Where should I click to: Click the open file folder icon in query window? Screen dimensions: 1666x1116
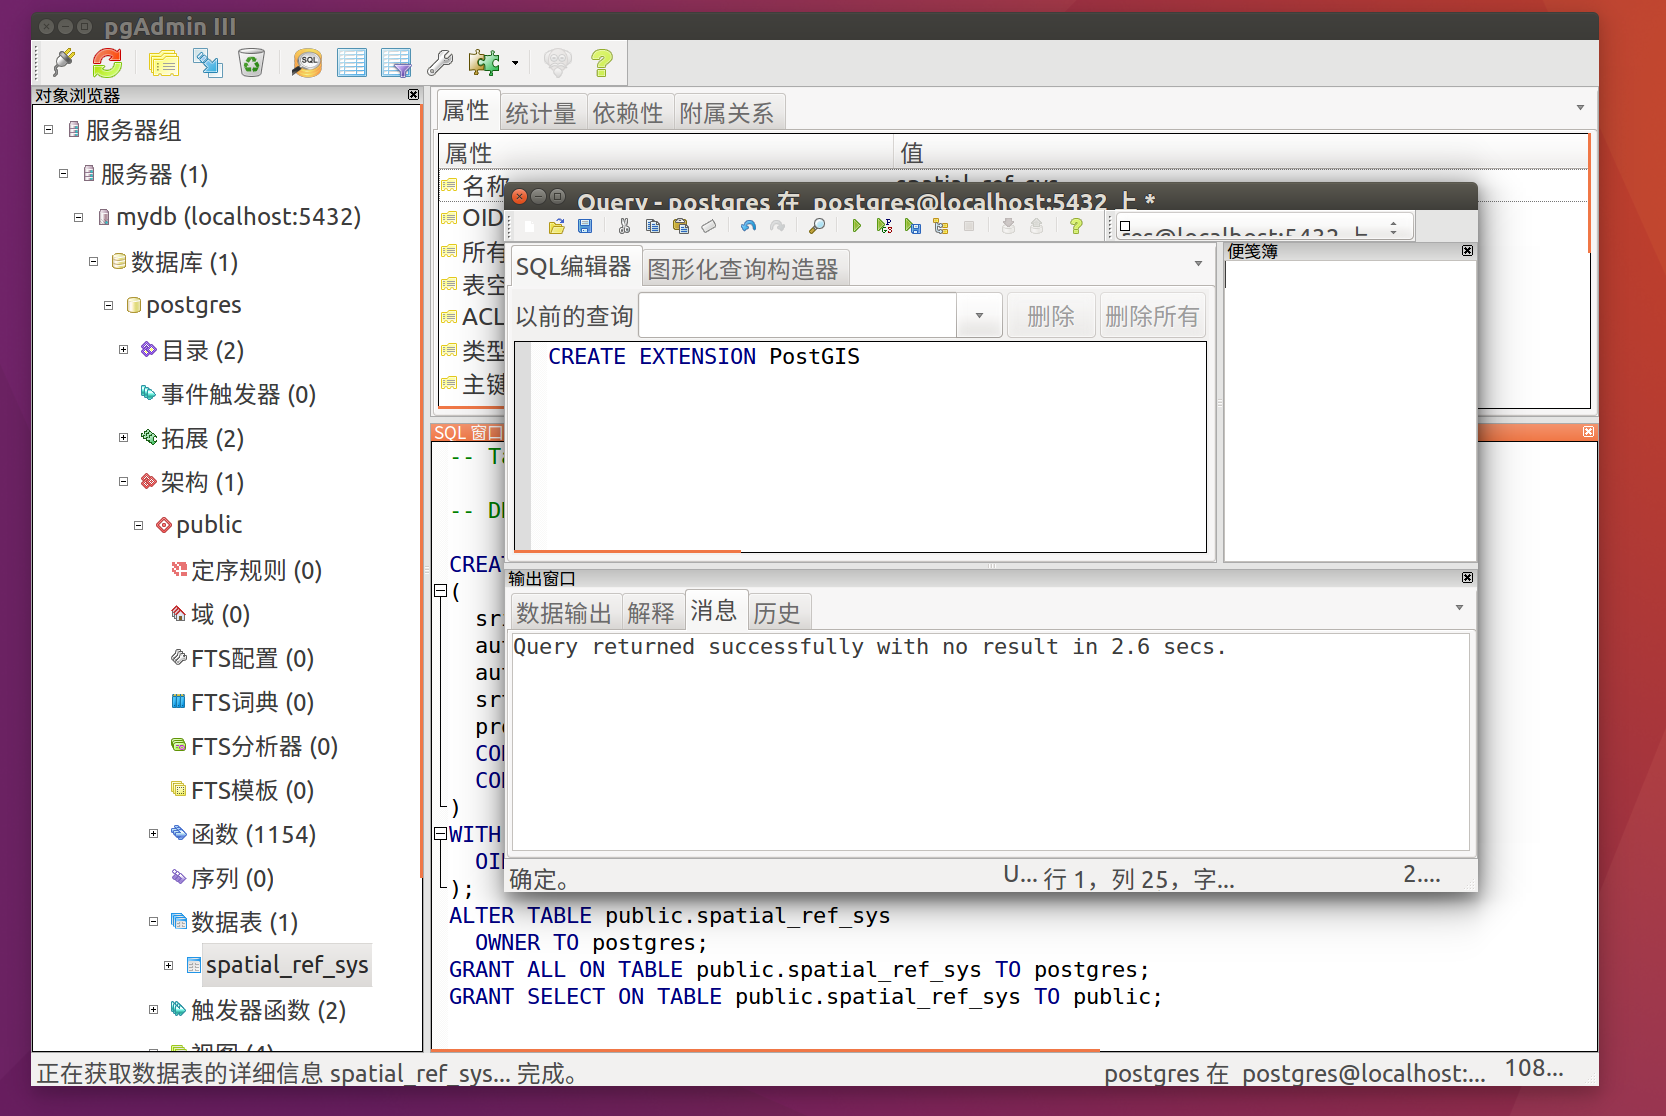click(x=557, y=226)
